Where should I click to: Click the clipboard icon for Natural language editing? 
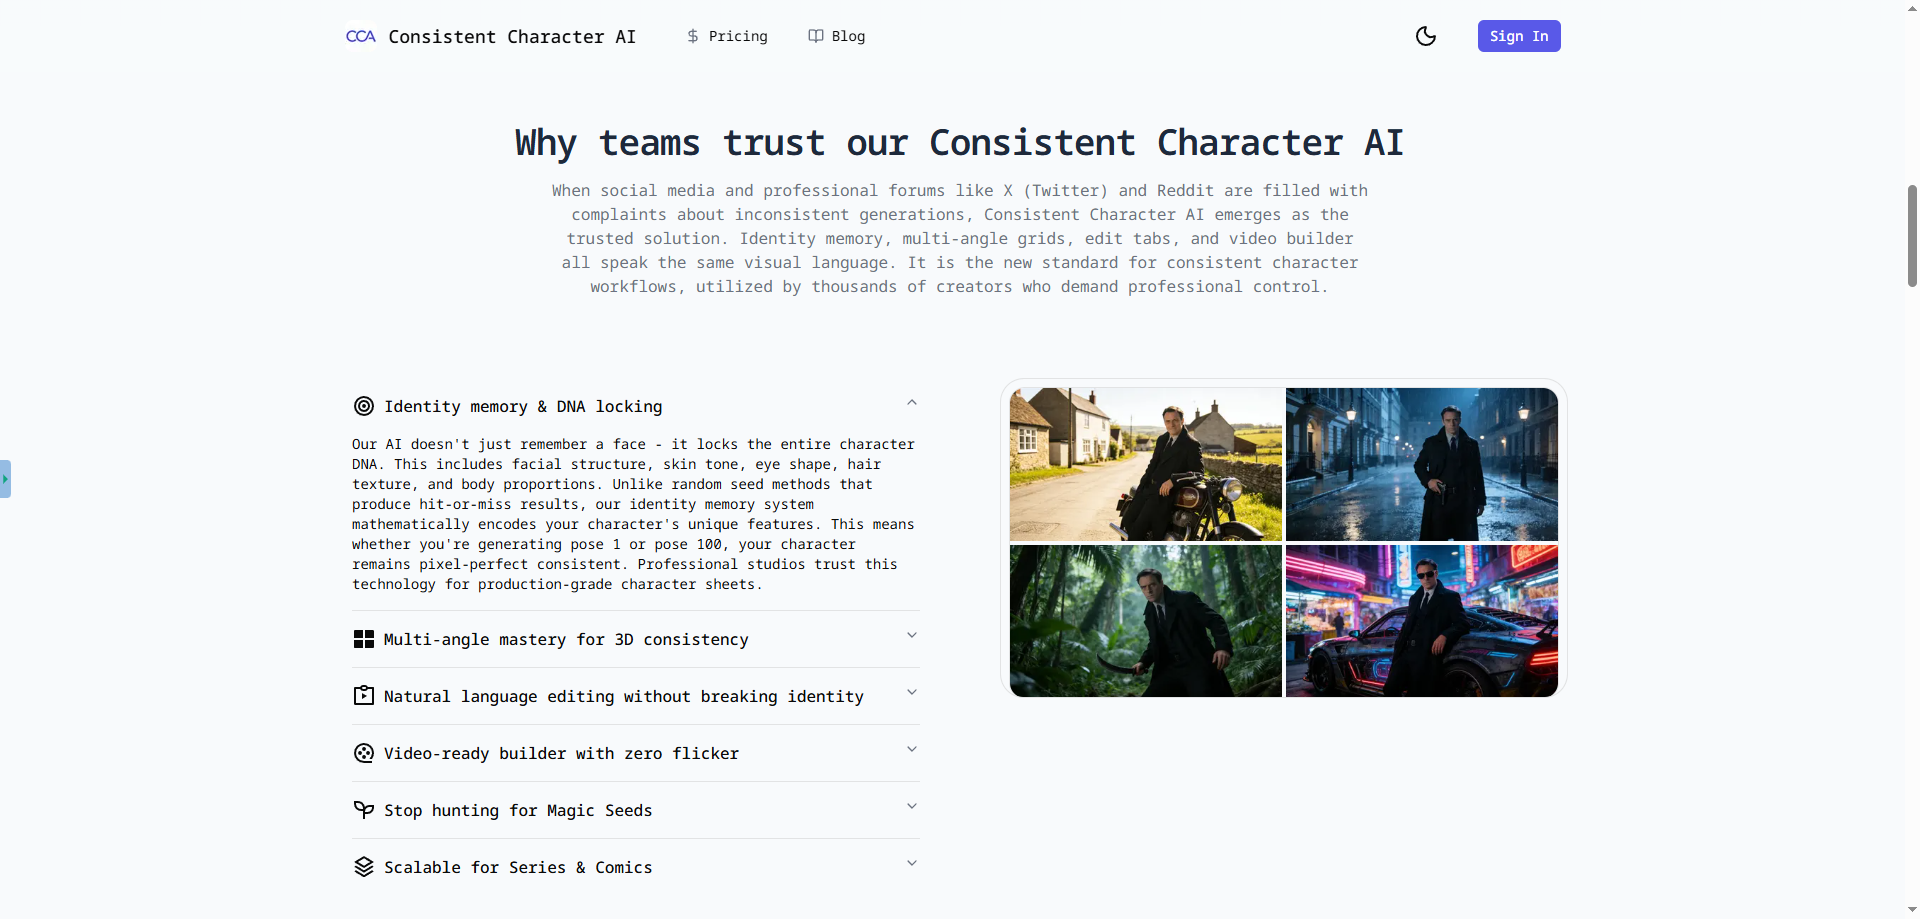pos(363,696)
